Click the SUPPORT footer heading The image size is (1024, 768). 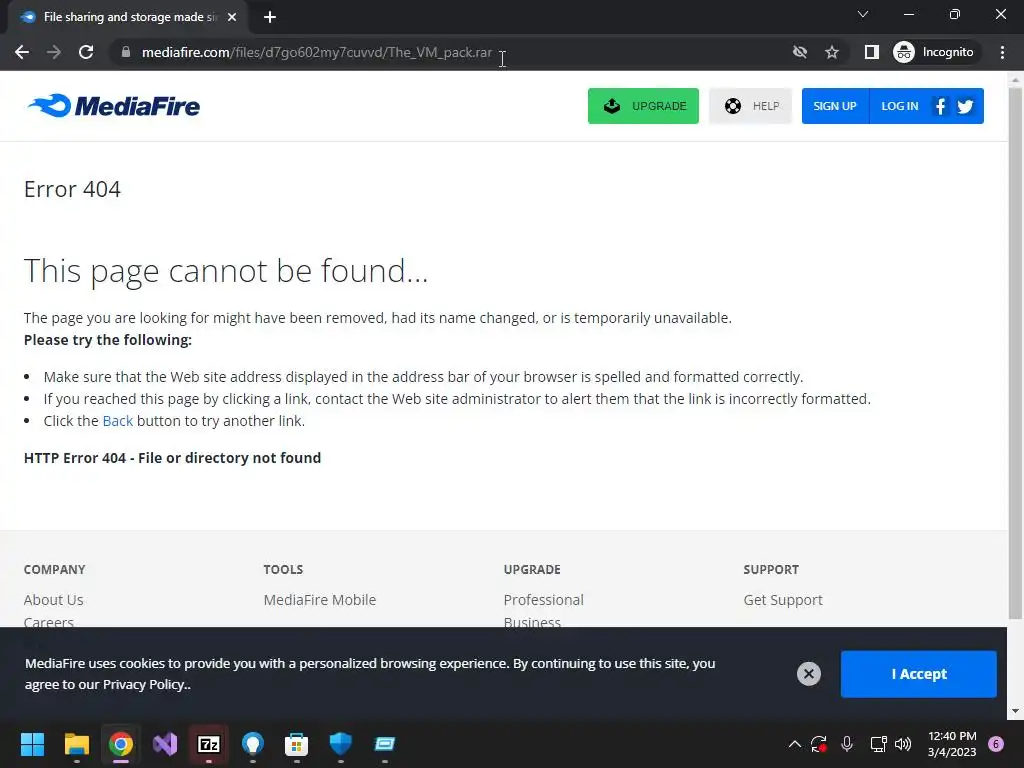(x=771, y=569)
